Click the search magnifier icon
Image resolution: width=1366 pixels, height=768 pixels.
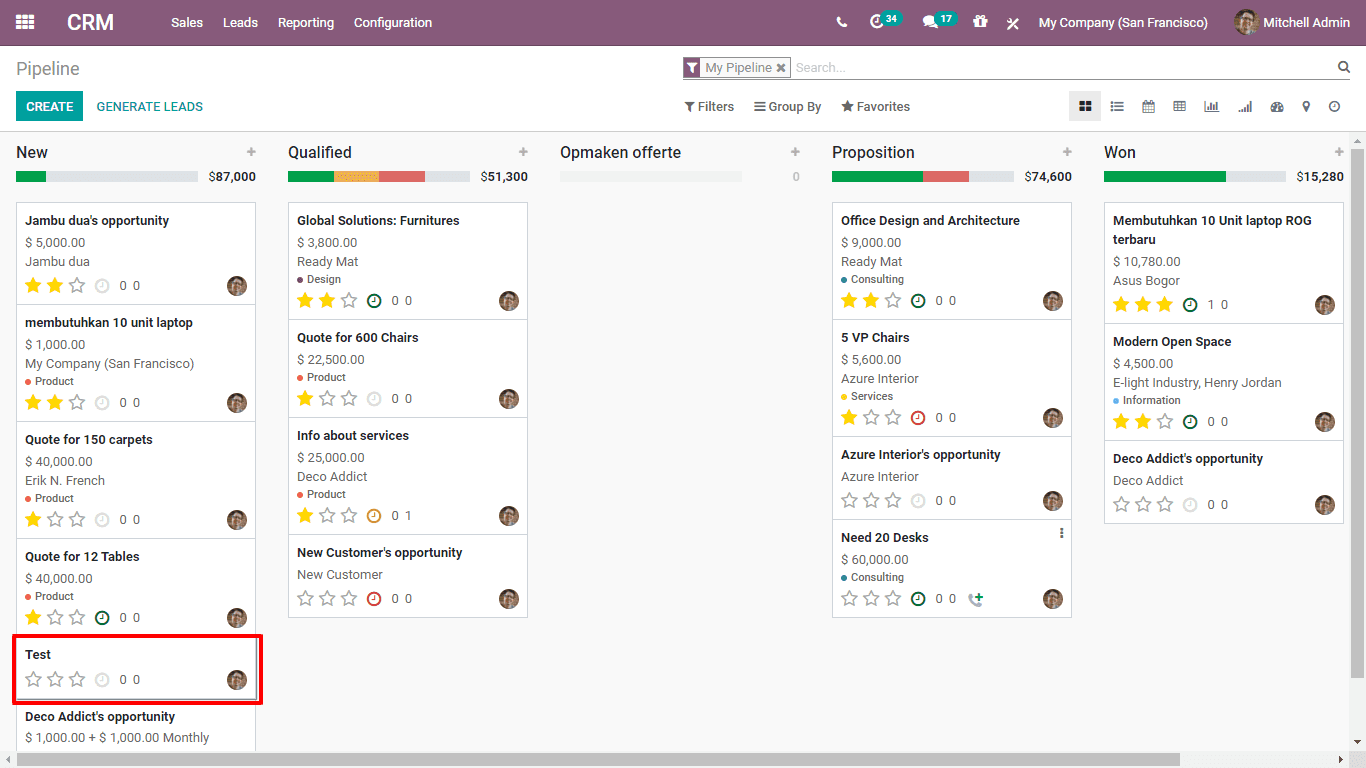(1344, 67)
